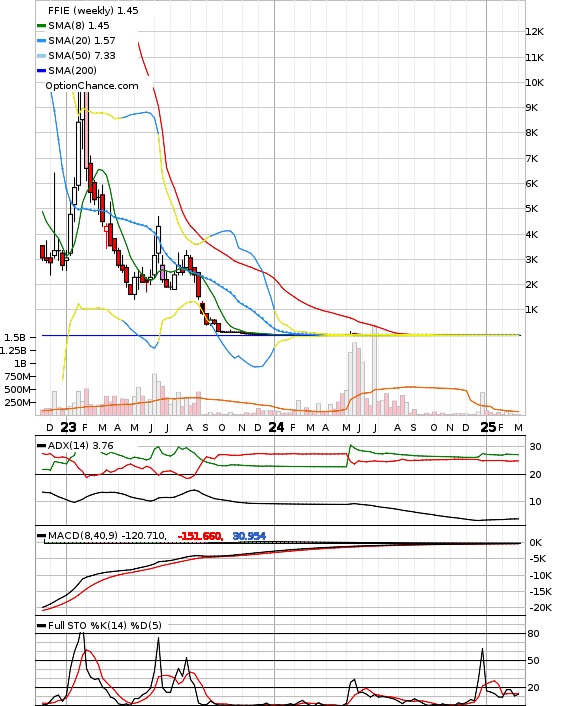566x706 pixels.
Task: Click the red MACD value -151.660
Action: (200, 536)
